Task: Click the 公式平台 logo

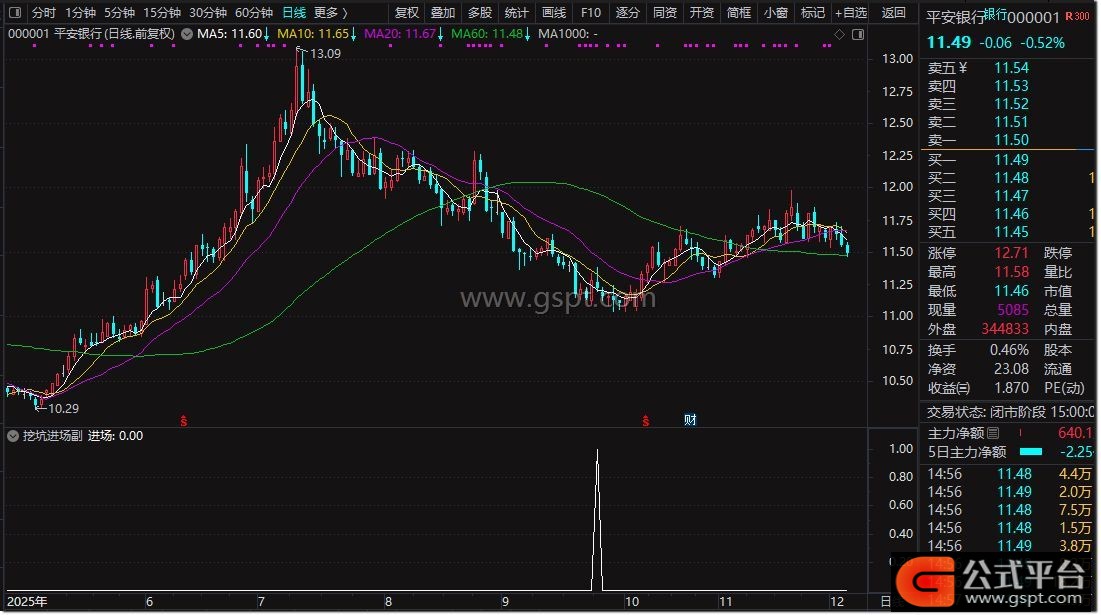Action: [991, 578]
